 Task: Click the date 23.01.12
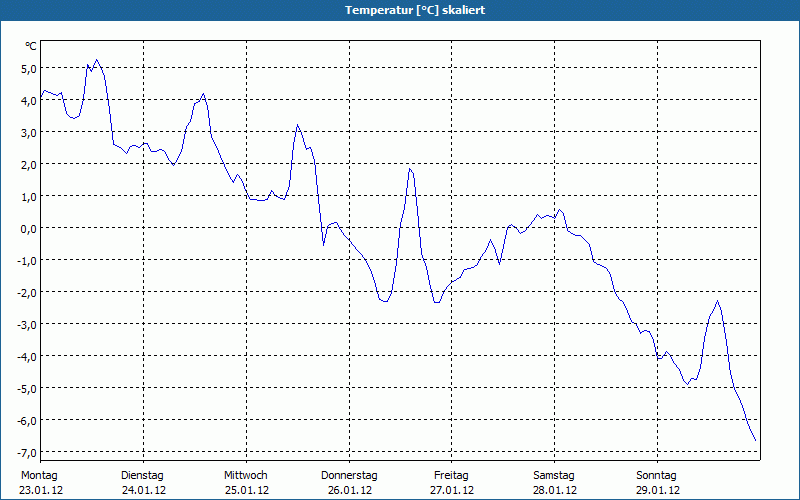41,490
